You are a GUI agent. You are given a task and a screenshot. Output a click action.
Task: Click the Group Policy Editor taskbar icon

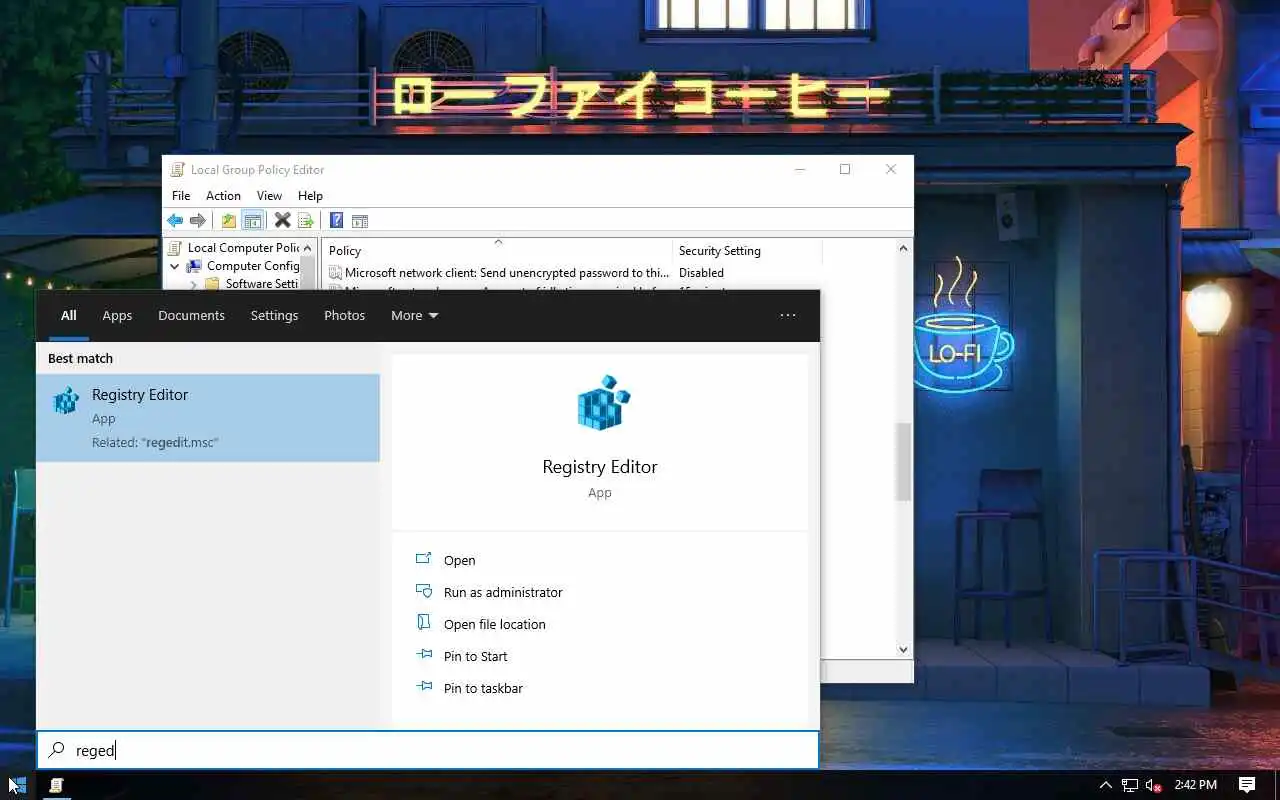click(x=57, y=785)
